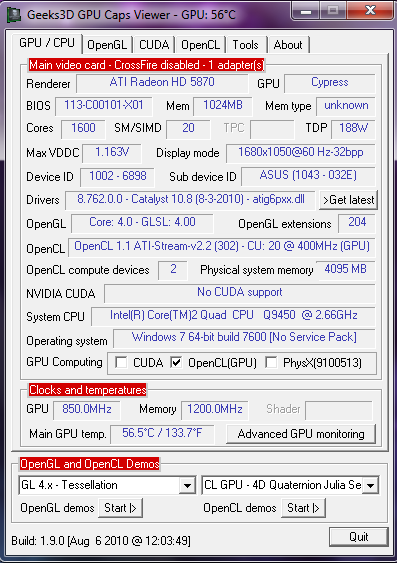Uncheck the OpenCL(GPU) checkbox

point(176,363)
